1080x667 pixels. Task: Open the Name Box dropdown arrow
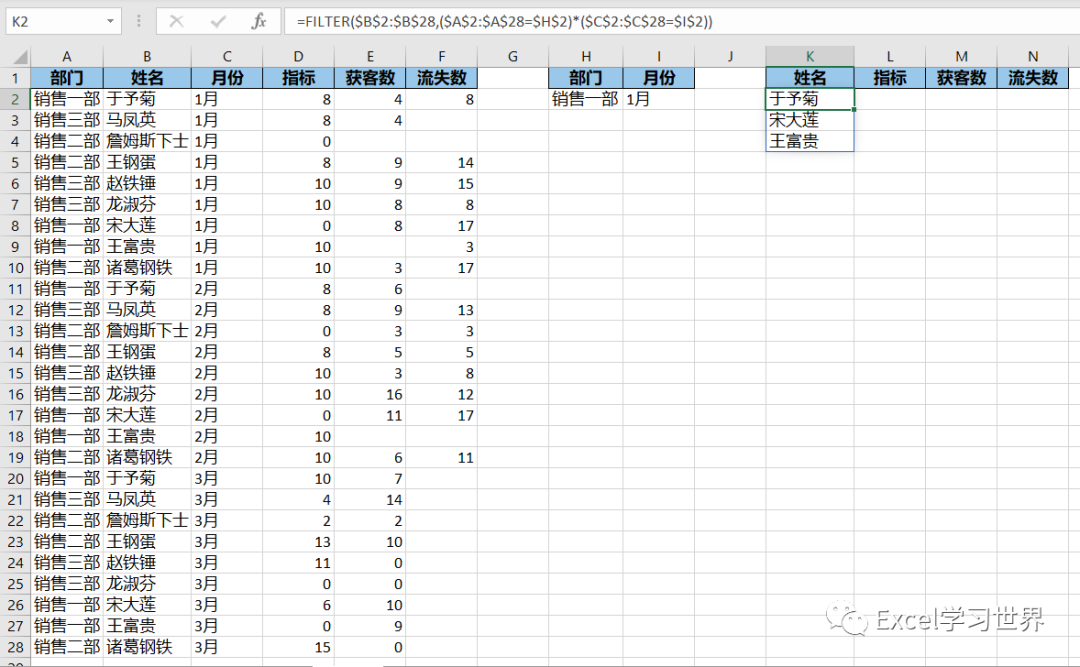[x=110, y=21]
